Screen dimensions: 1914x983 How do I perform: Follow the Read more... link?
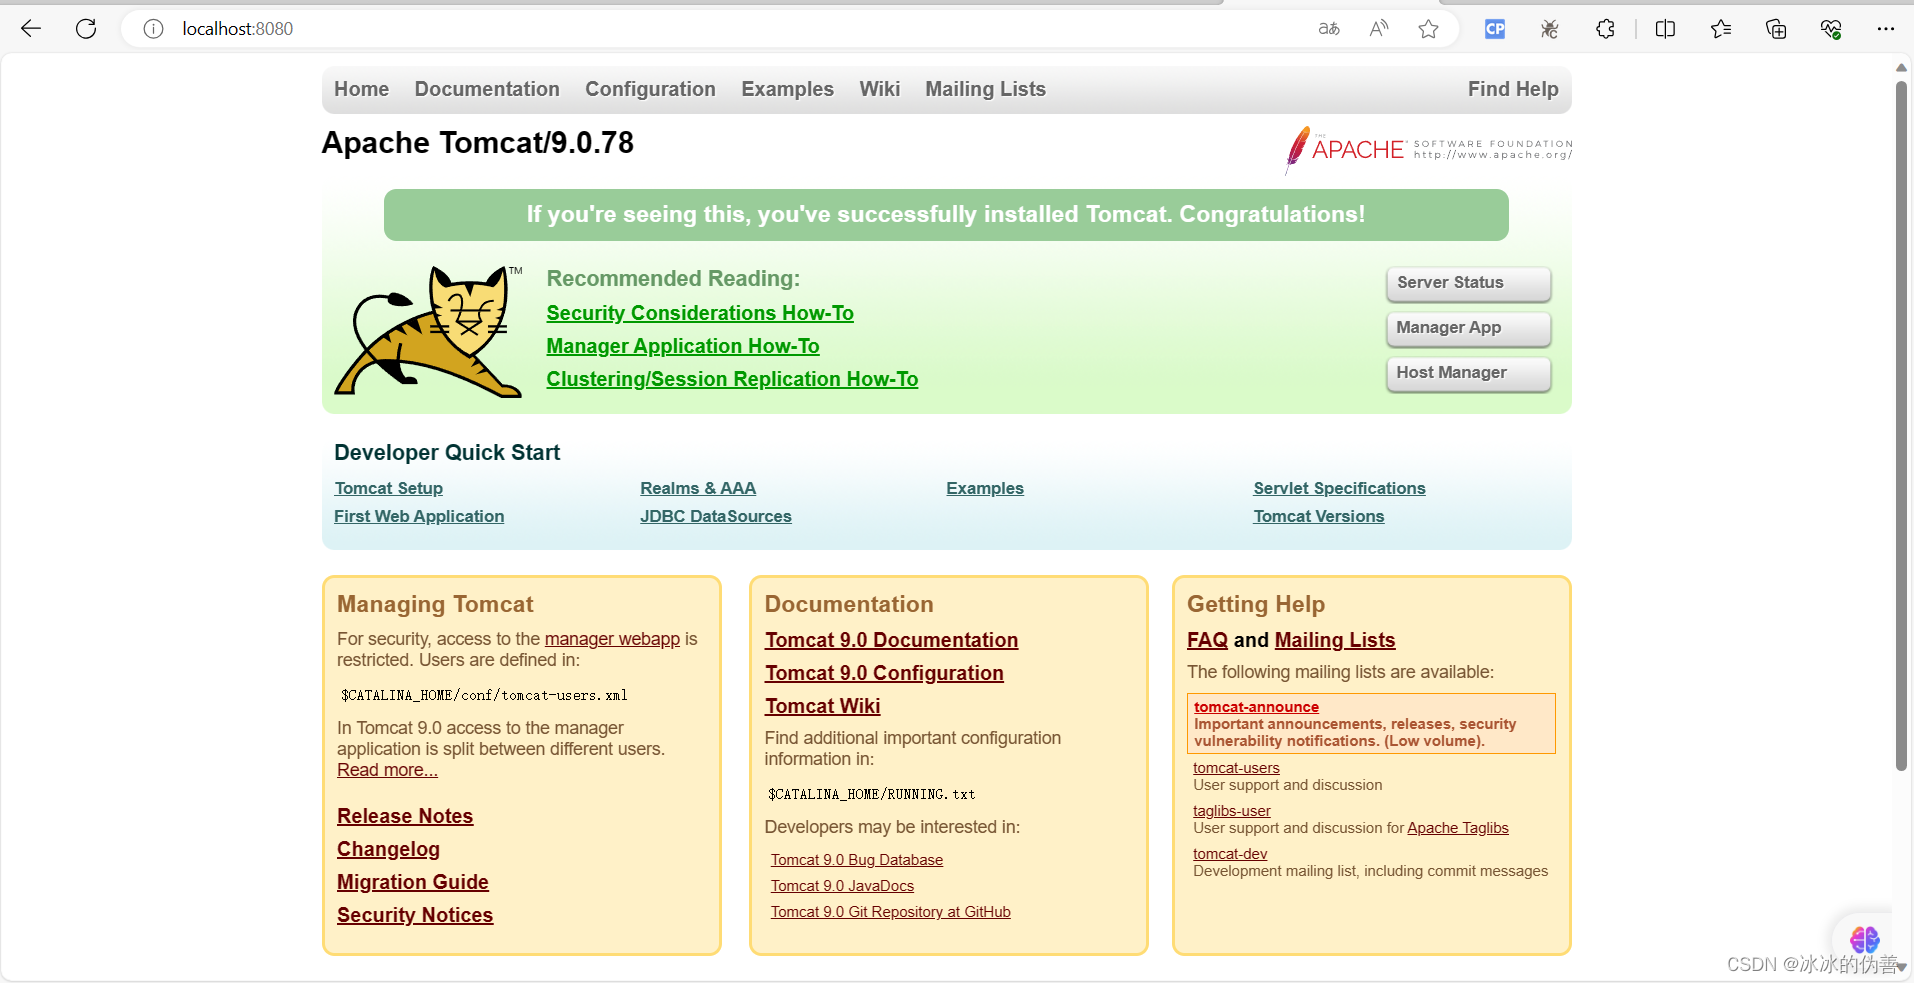coord(387,770)
